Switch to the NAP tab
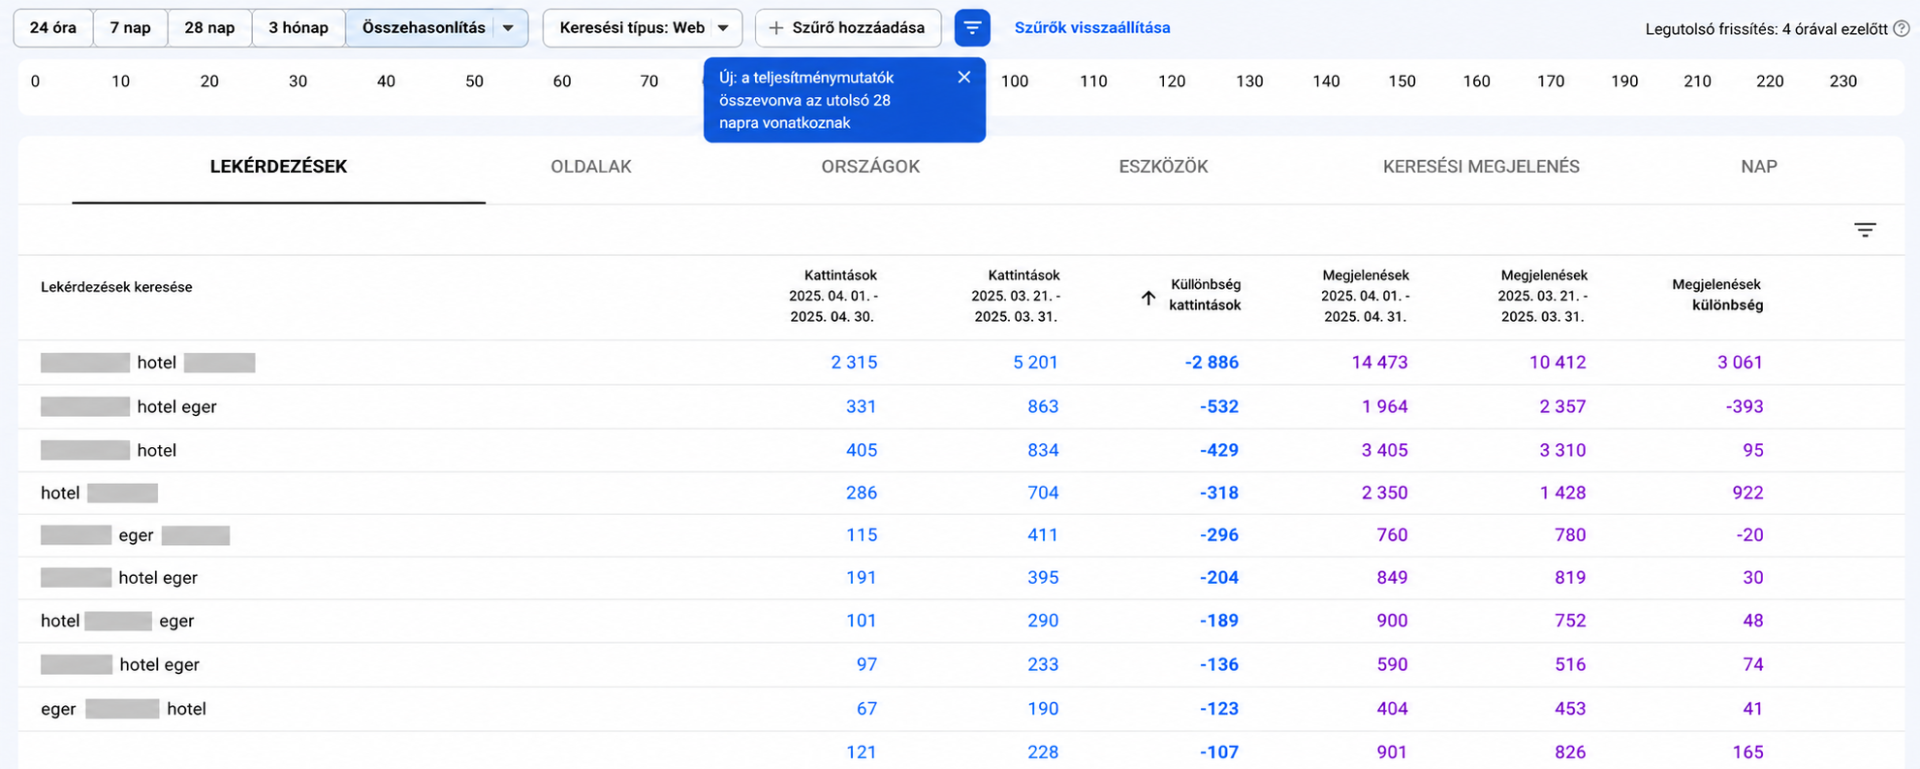Screen dimensions: 1920x769 pos(1759,167)
